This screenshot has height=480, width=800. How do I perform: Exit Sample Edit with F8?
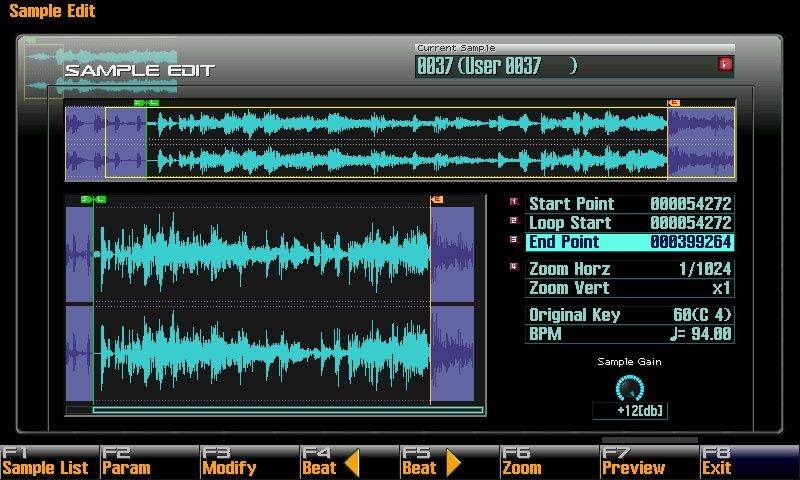[x=749, y=462]
